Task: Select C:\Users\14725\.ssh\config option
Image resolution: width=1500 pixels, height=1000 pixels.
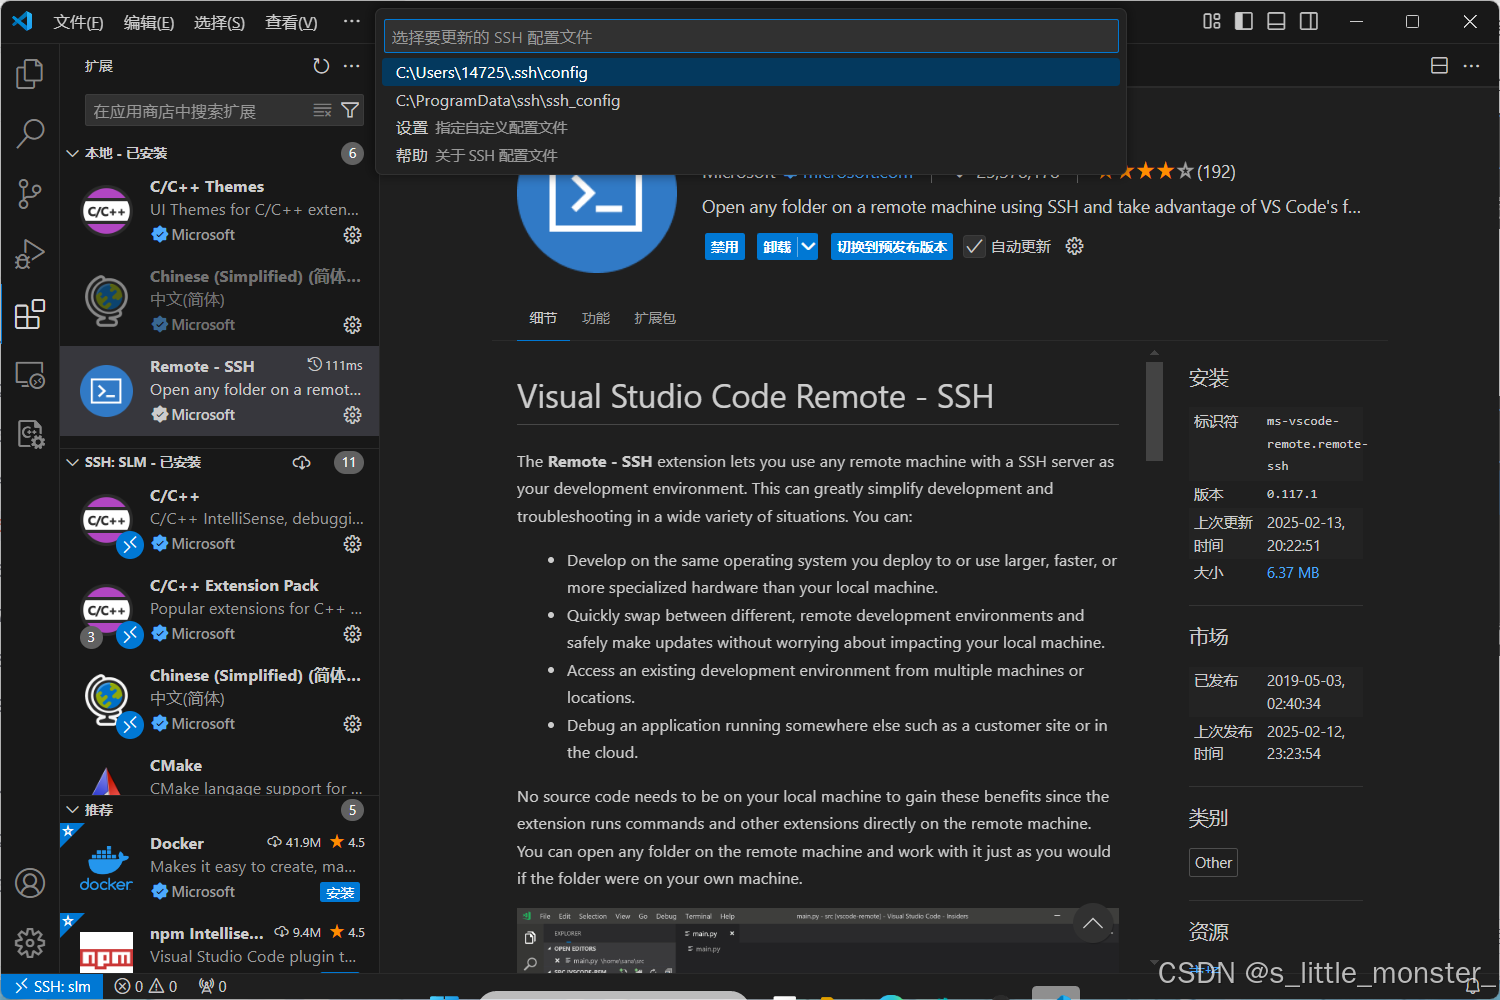Action: point(750,72)
